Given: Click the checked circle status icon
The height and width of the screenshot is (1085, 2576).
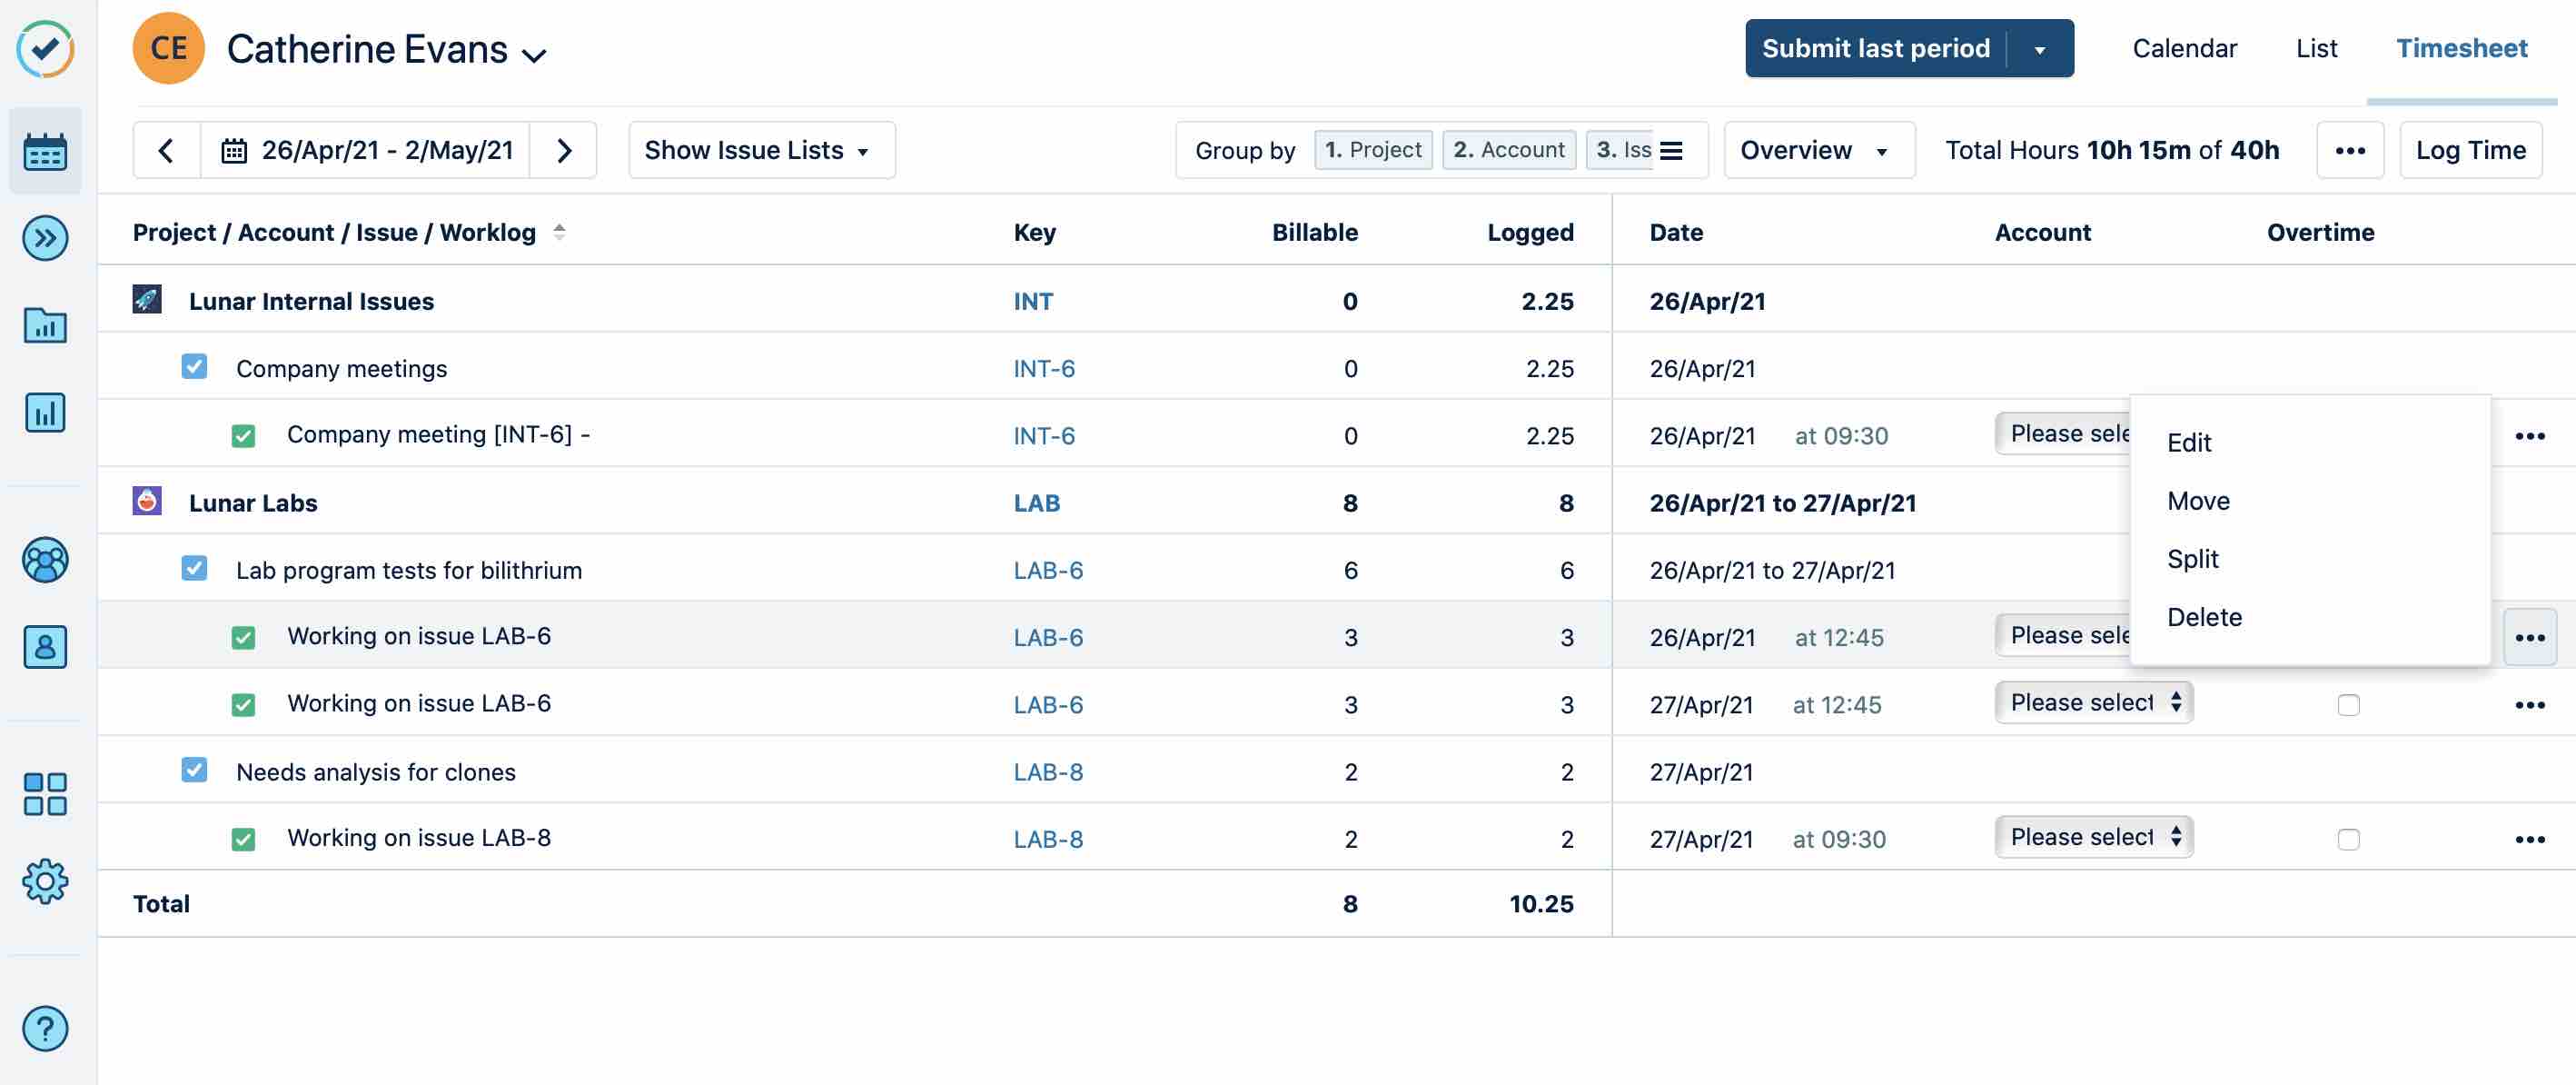Looking at the screenshot, I should [45, 45].
